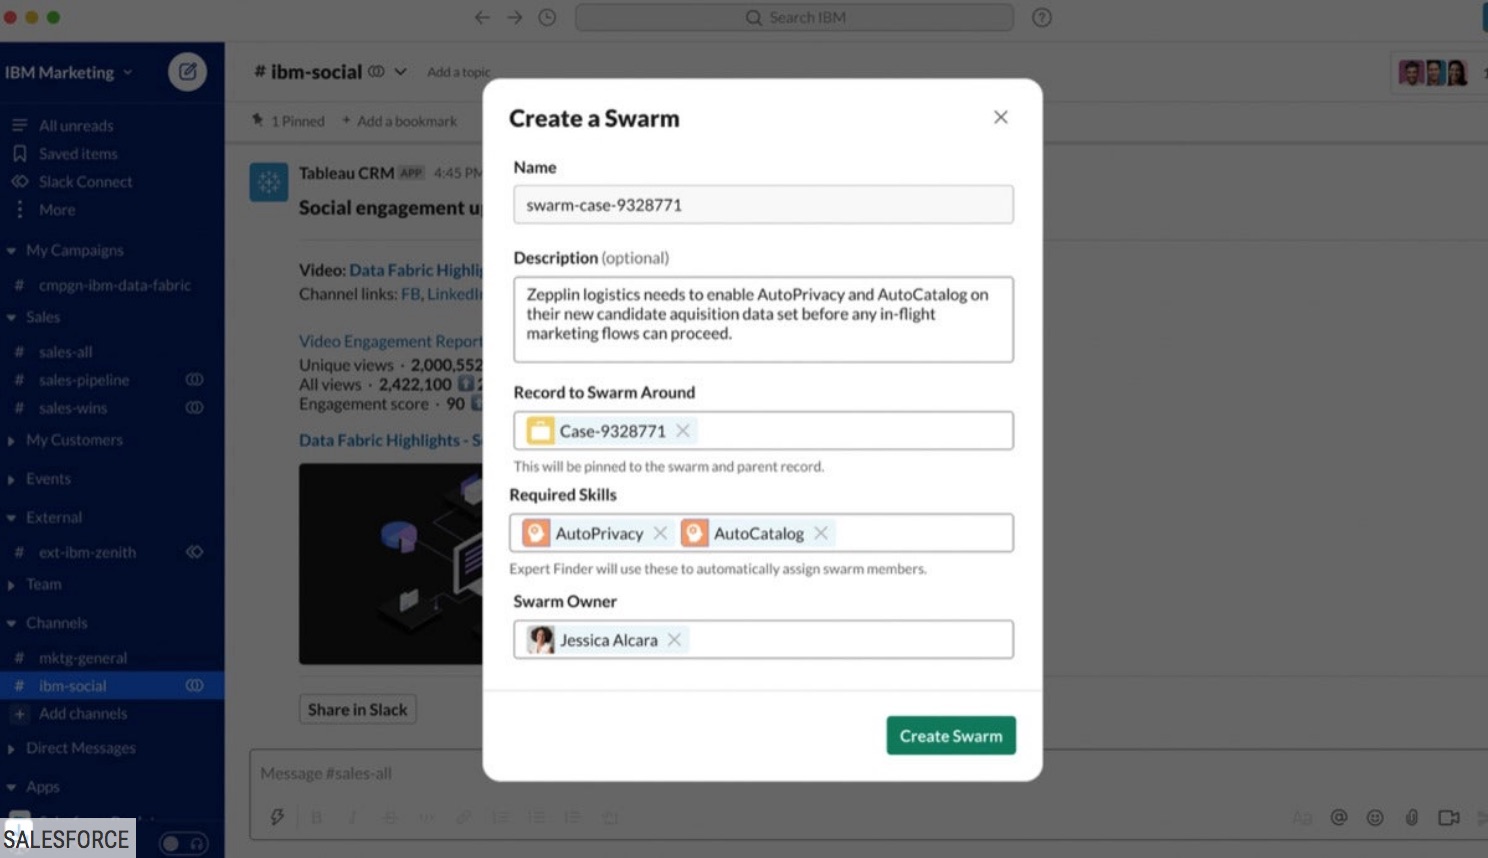Go back with the left arrow

(482, 17)
